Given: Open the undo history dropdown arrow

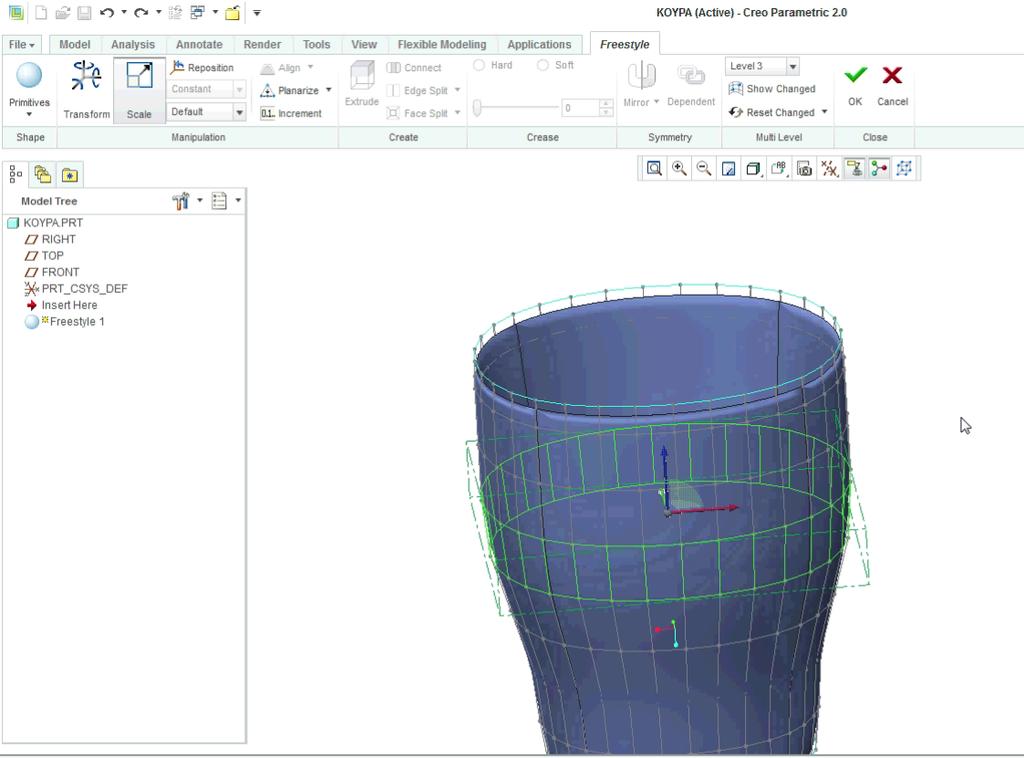Looking at the screenshot, I should pyautogui.click(x=124, y=12).
